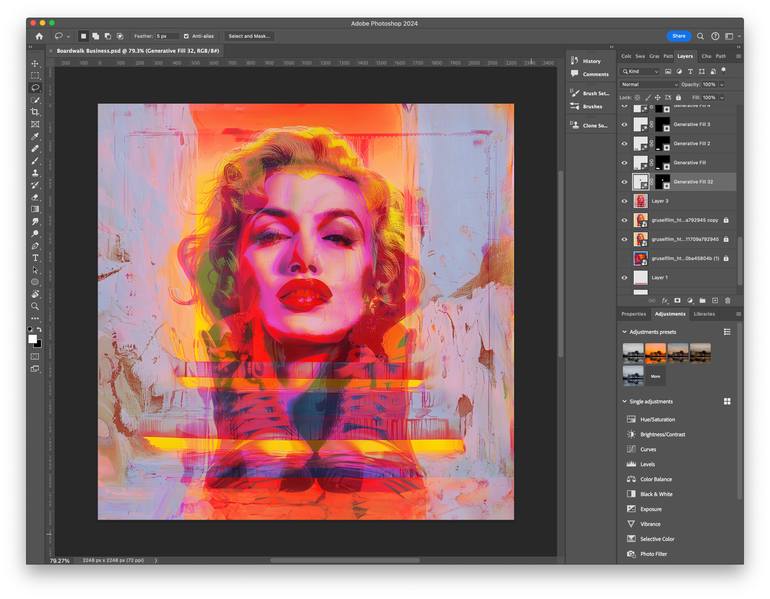Click the Share button
Viewport: 770px width, 599px height.
pos(679,36)
